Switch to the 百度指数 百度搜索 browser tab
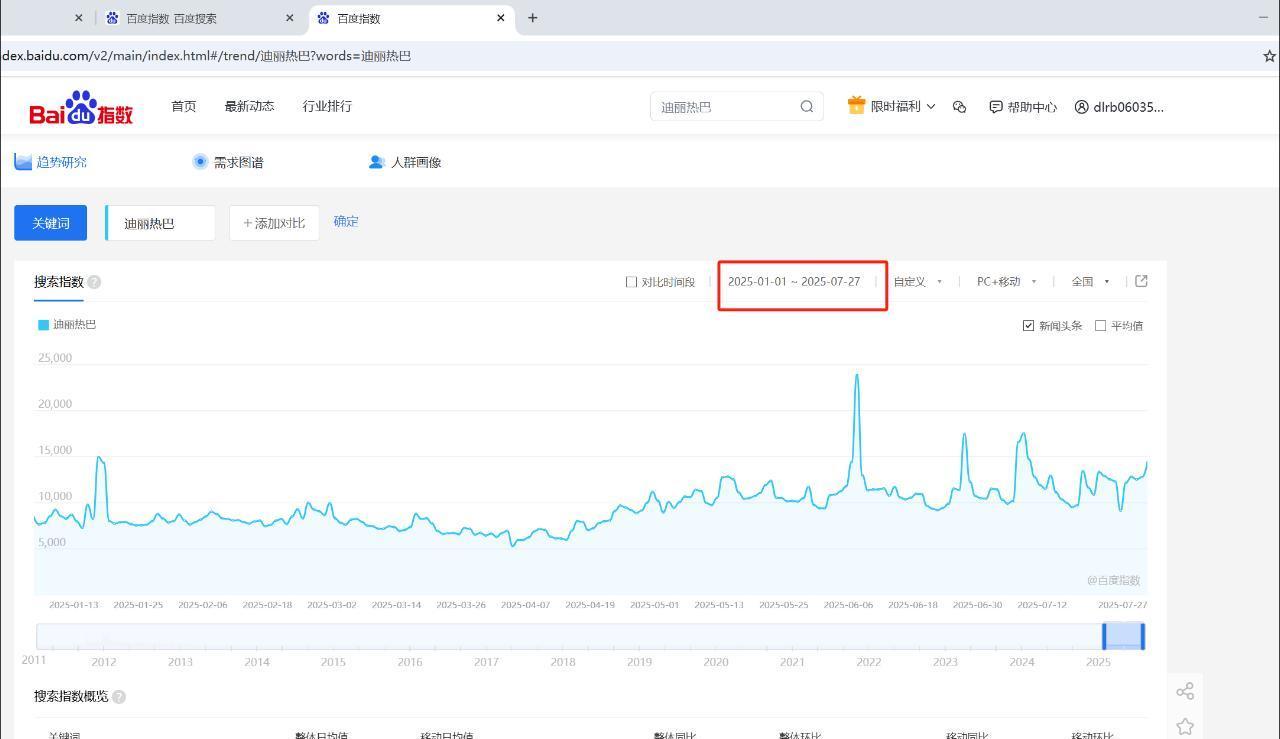Screen dimensions: 1280x739 200,18
